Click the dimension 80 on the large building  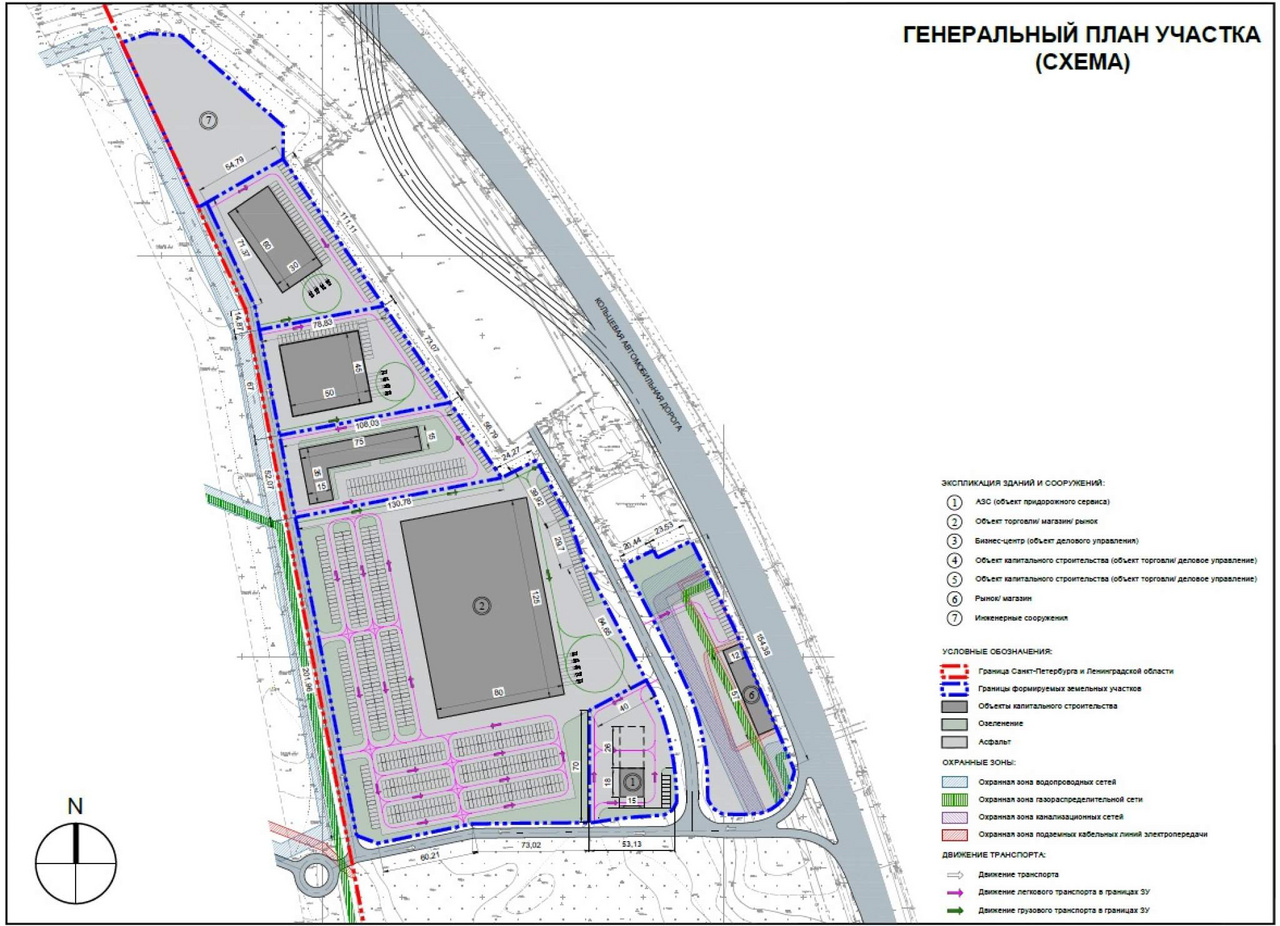(497, 690)
